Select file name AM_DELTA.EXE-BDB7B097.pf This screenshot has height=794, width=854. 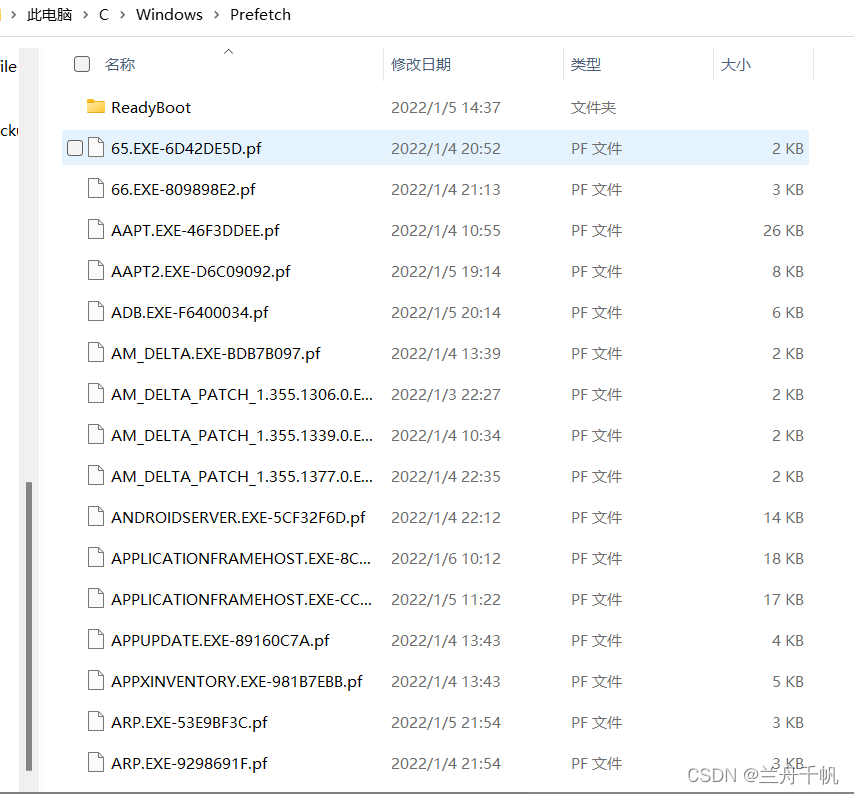click(216, 353)
